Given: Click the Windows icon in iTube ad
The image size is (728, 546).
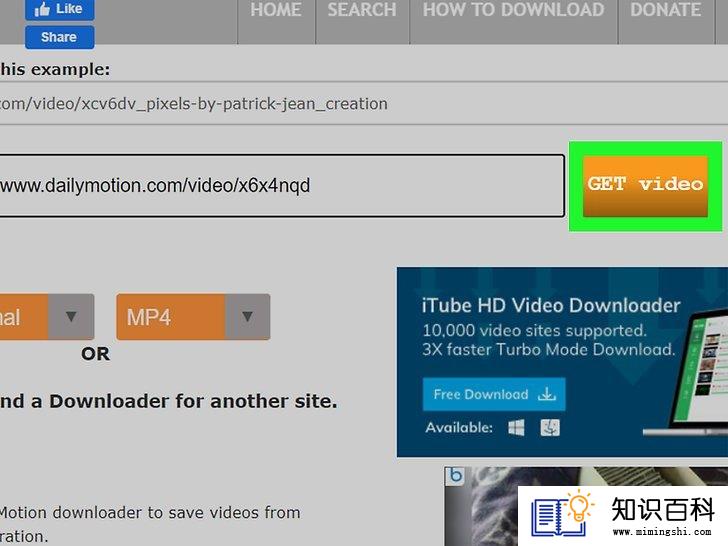Looking at the screenshot, I should [516, 428].
